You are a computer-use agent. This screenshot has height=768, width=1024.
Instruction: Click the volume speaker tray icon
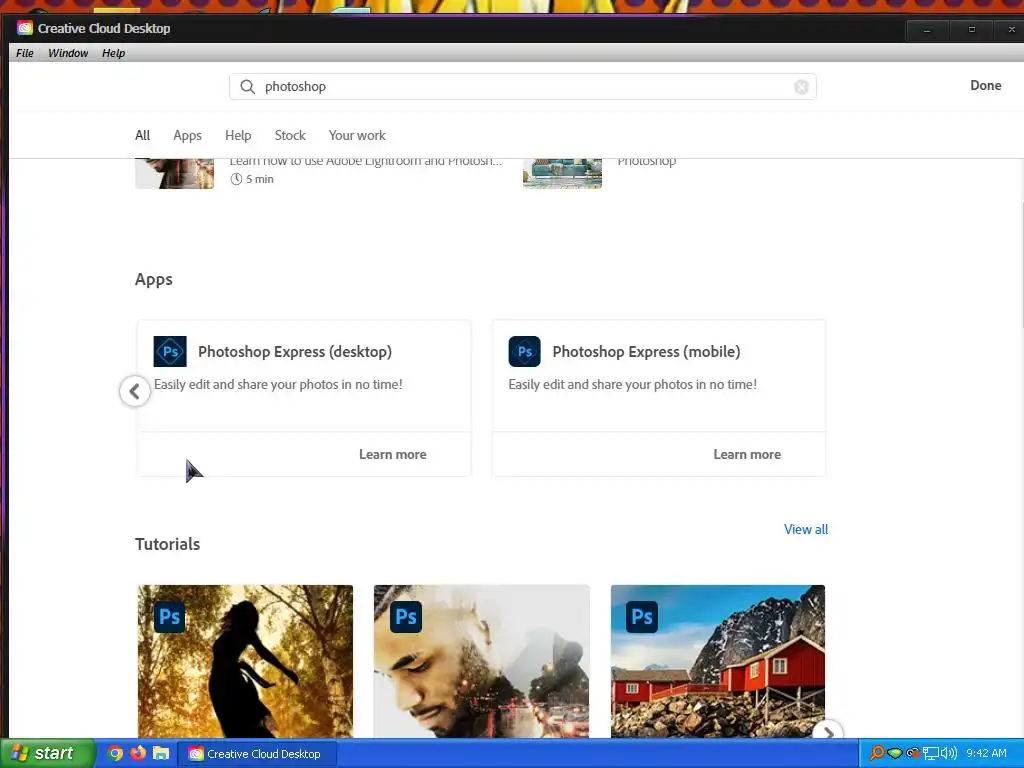tap(948, 753)
